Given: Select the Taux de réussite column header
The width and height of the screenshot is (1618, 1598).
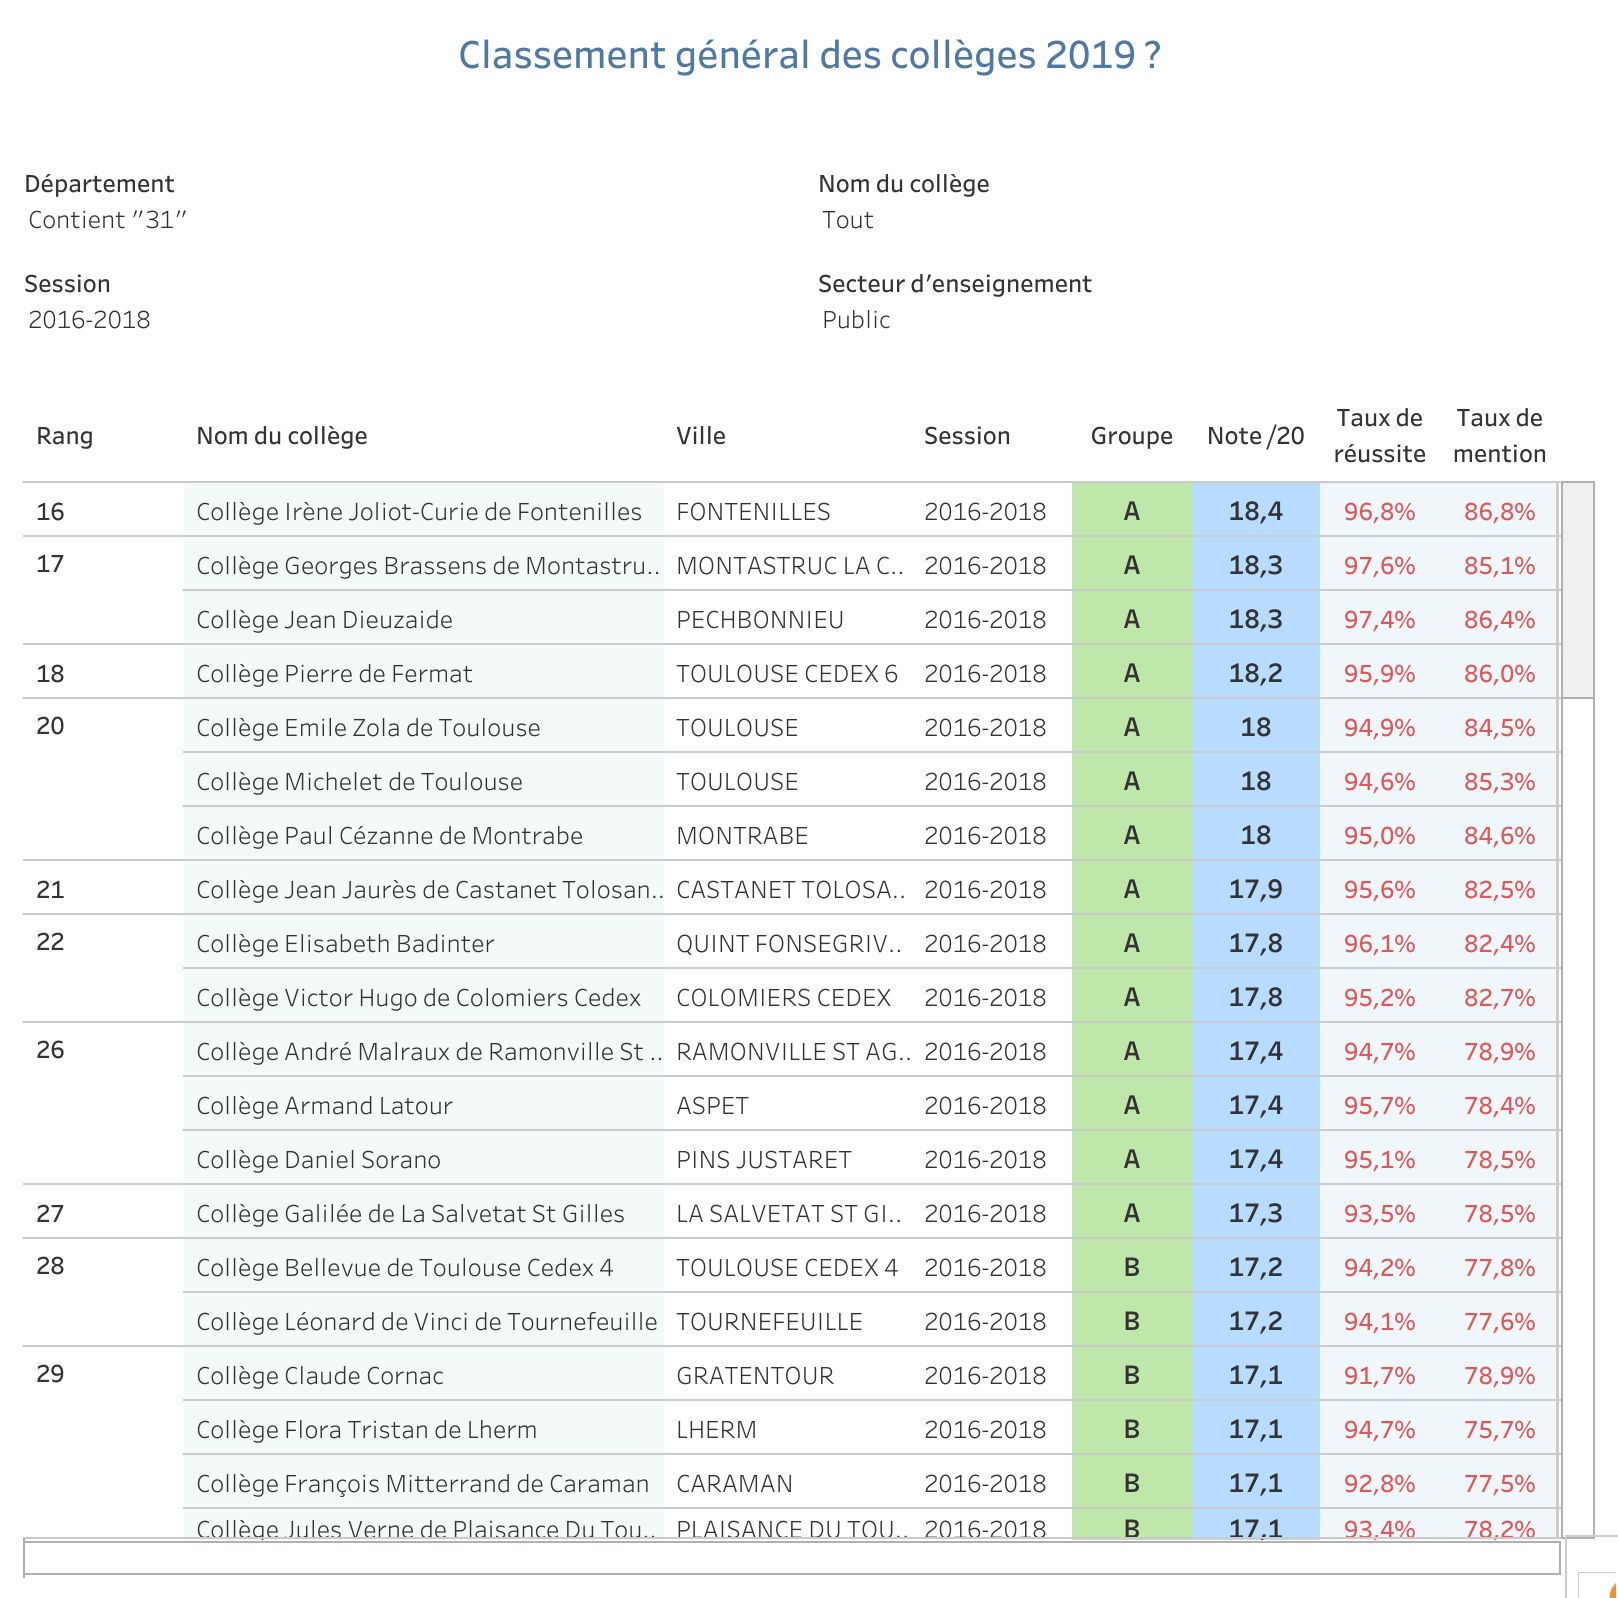Looking at the screenshot, I should click(1379, 436).
